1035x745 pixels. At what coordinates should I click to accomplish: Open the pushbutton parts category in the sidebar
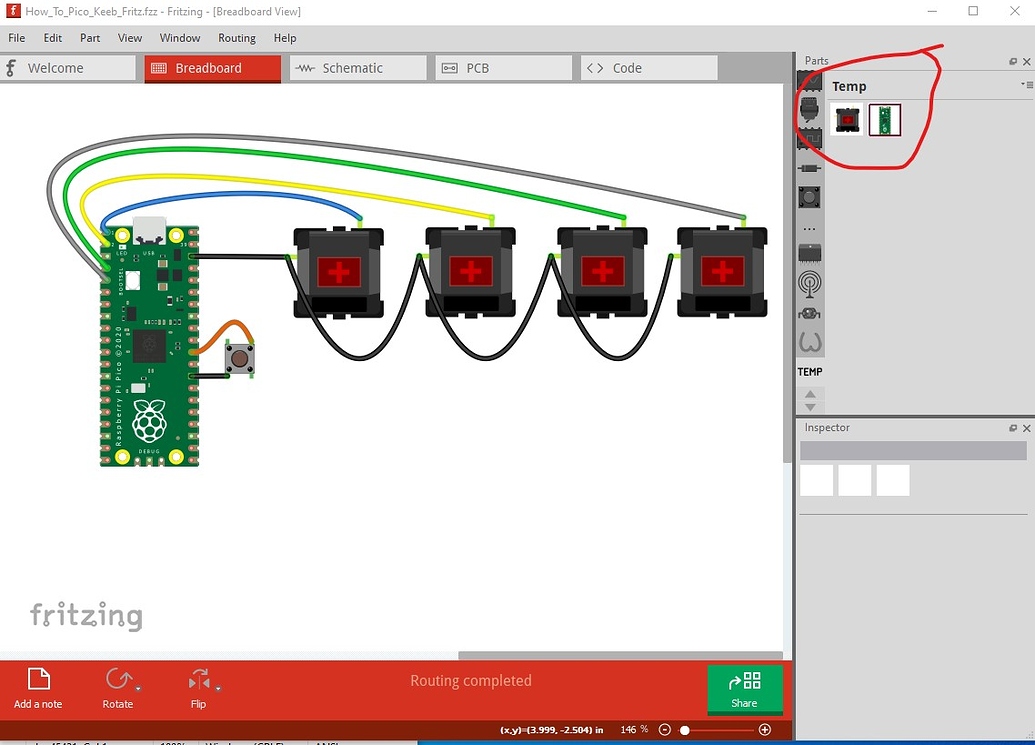coord(810,197)
